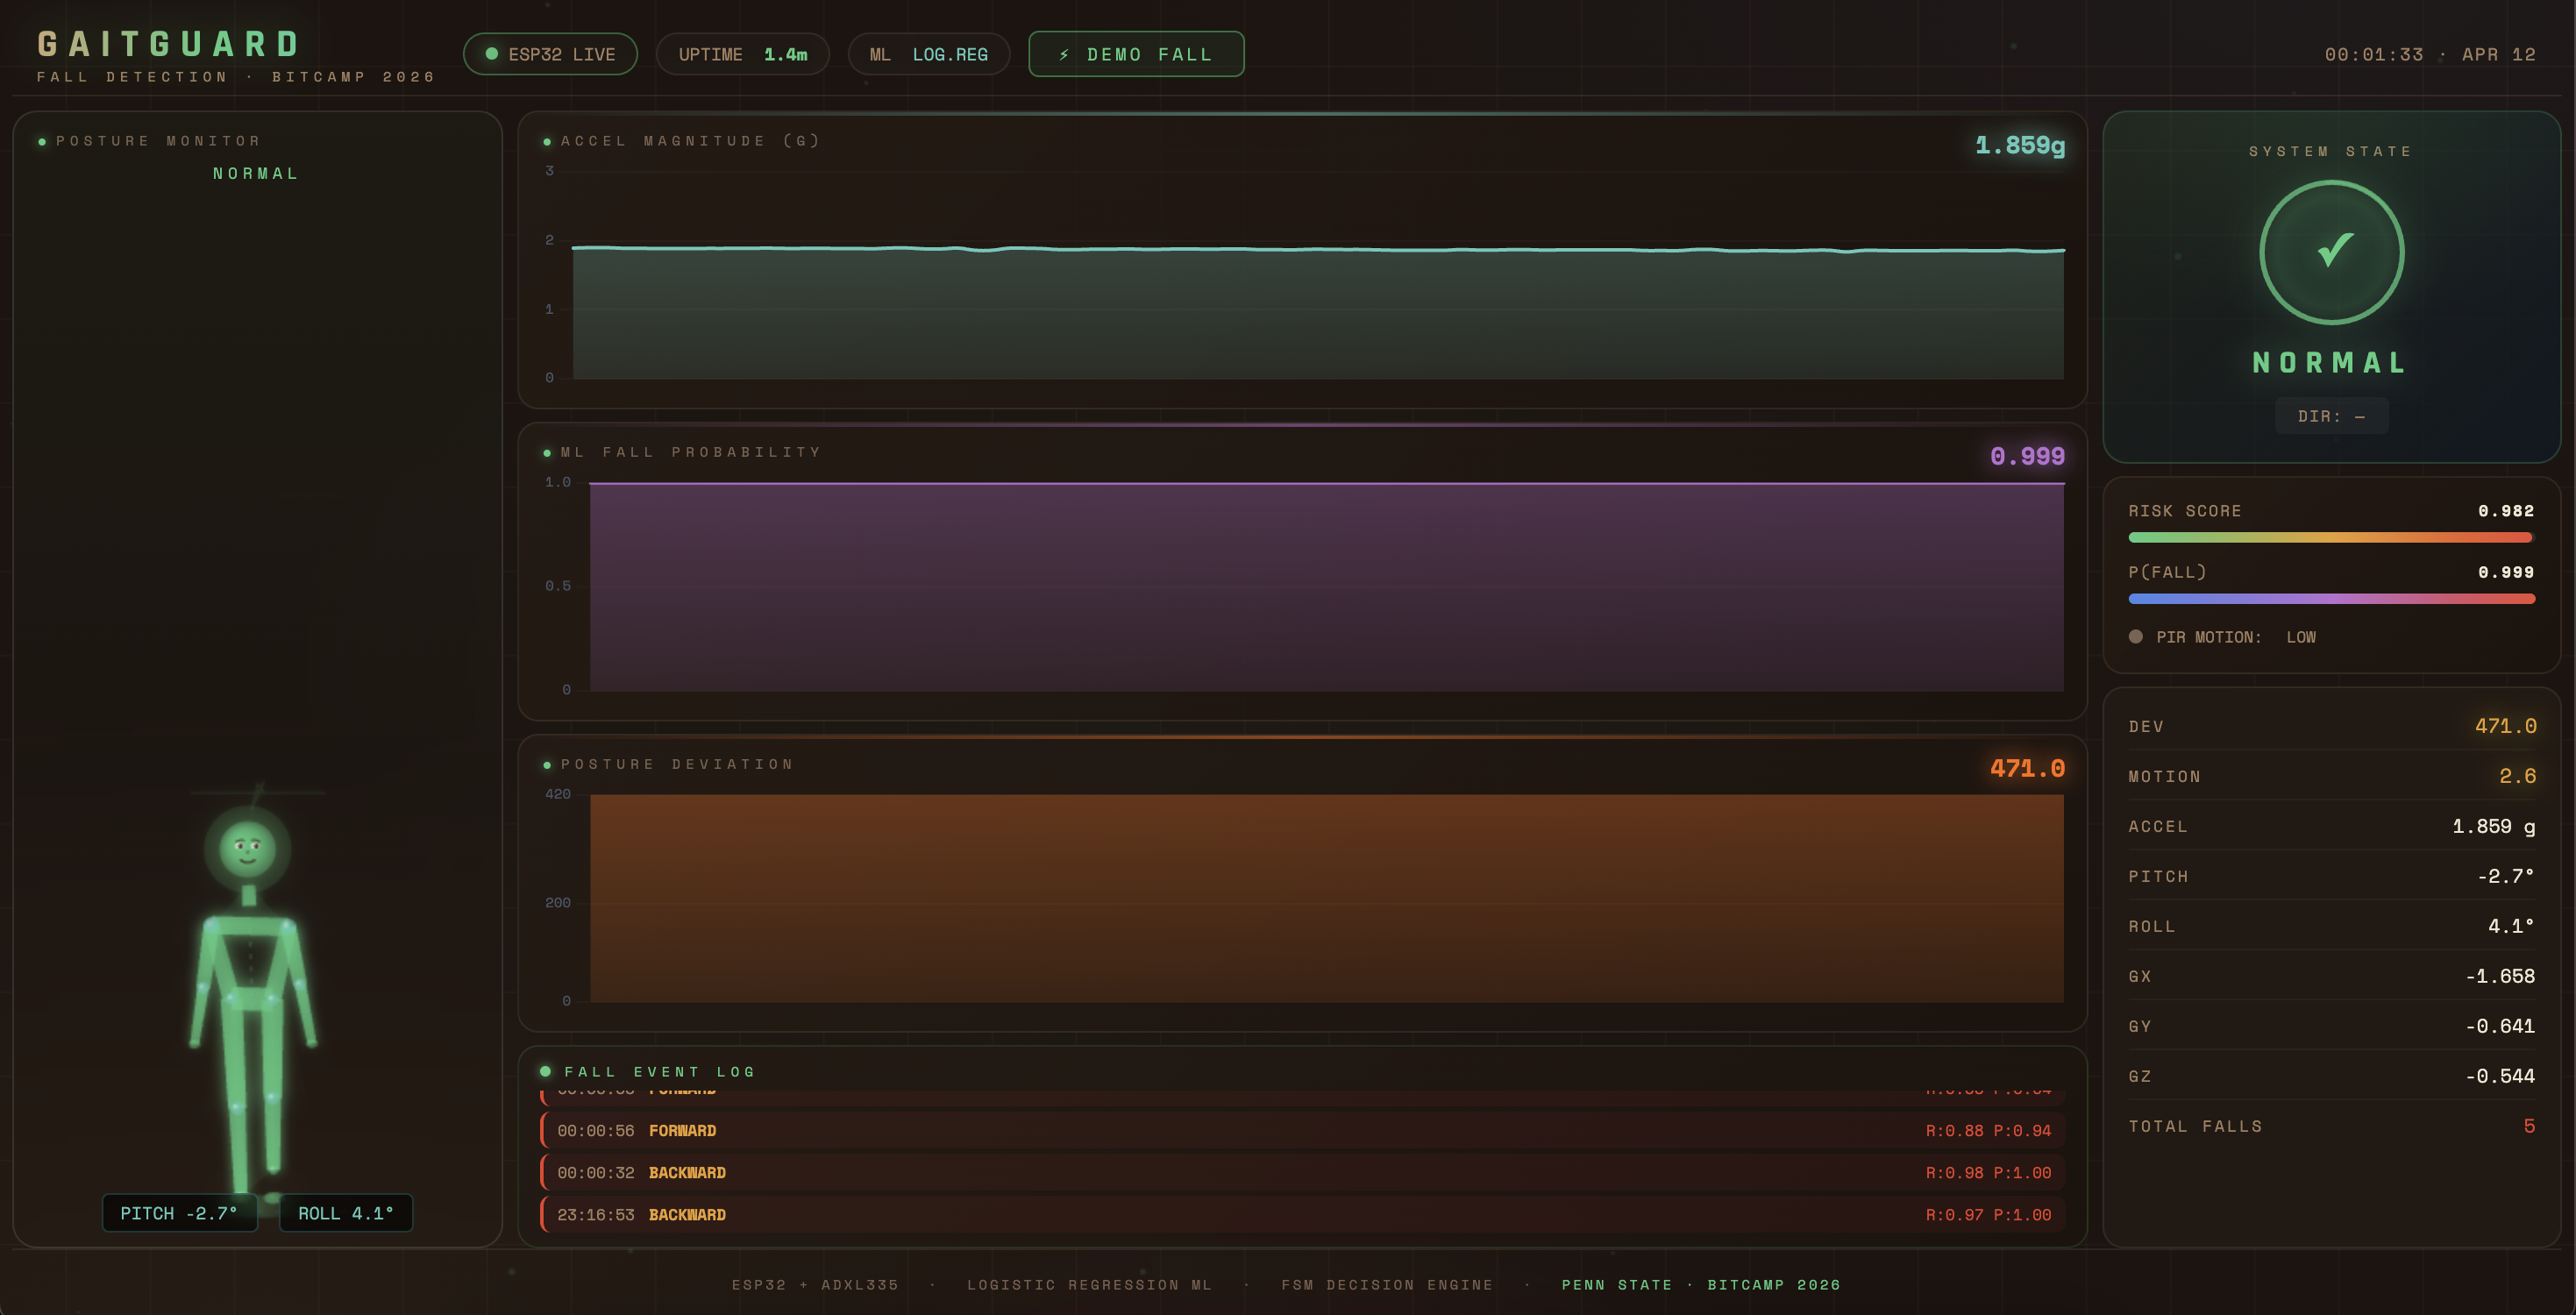Image resolution: width=2576 pixels, height=1315 pixels.
Task: Click the P(FALL) progress bar
Action: [2330, 599]
